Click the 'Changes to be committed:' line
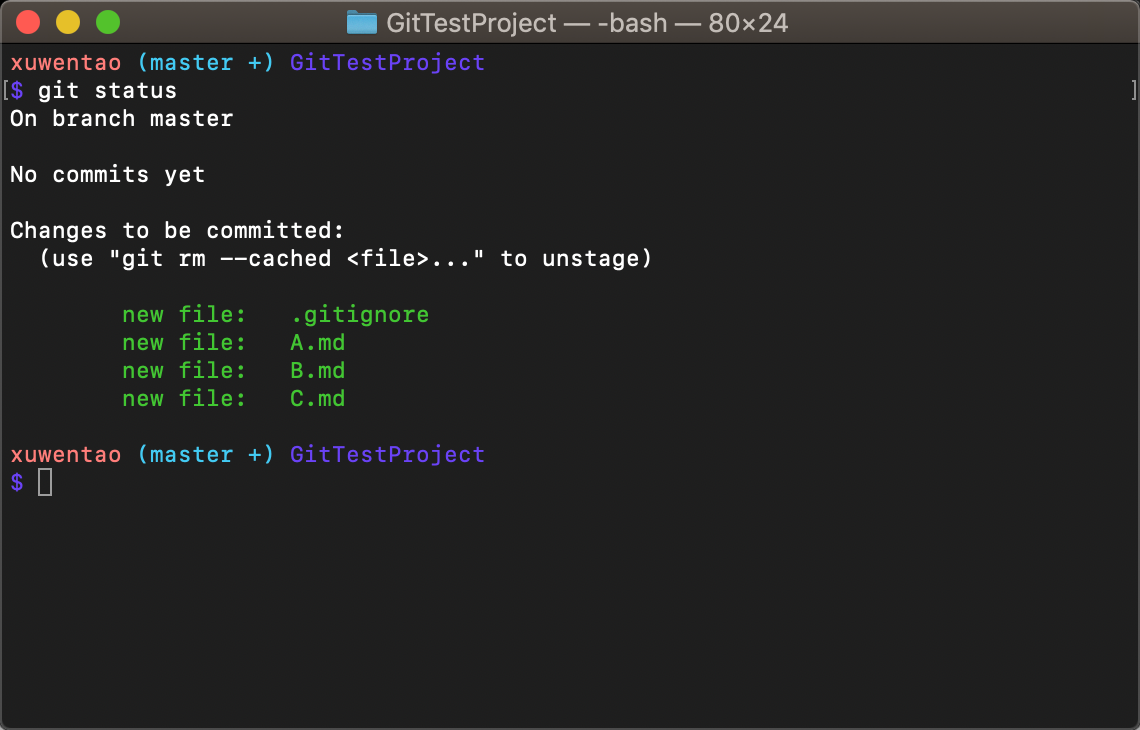Image resolution: width=1140 pixels, height=730 pixels. coord(177,230)
